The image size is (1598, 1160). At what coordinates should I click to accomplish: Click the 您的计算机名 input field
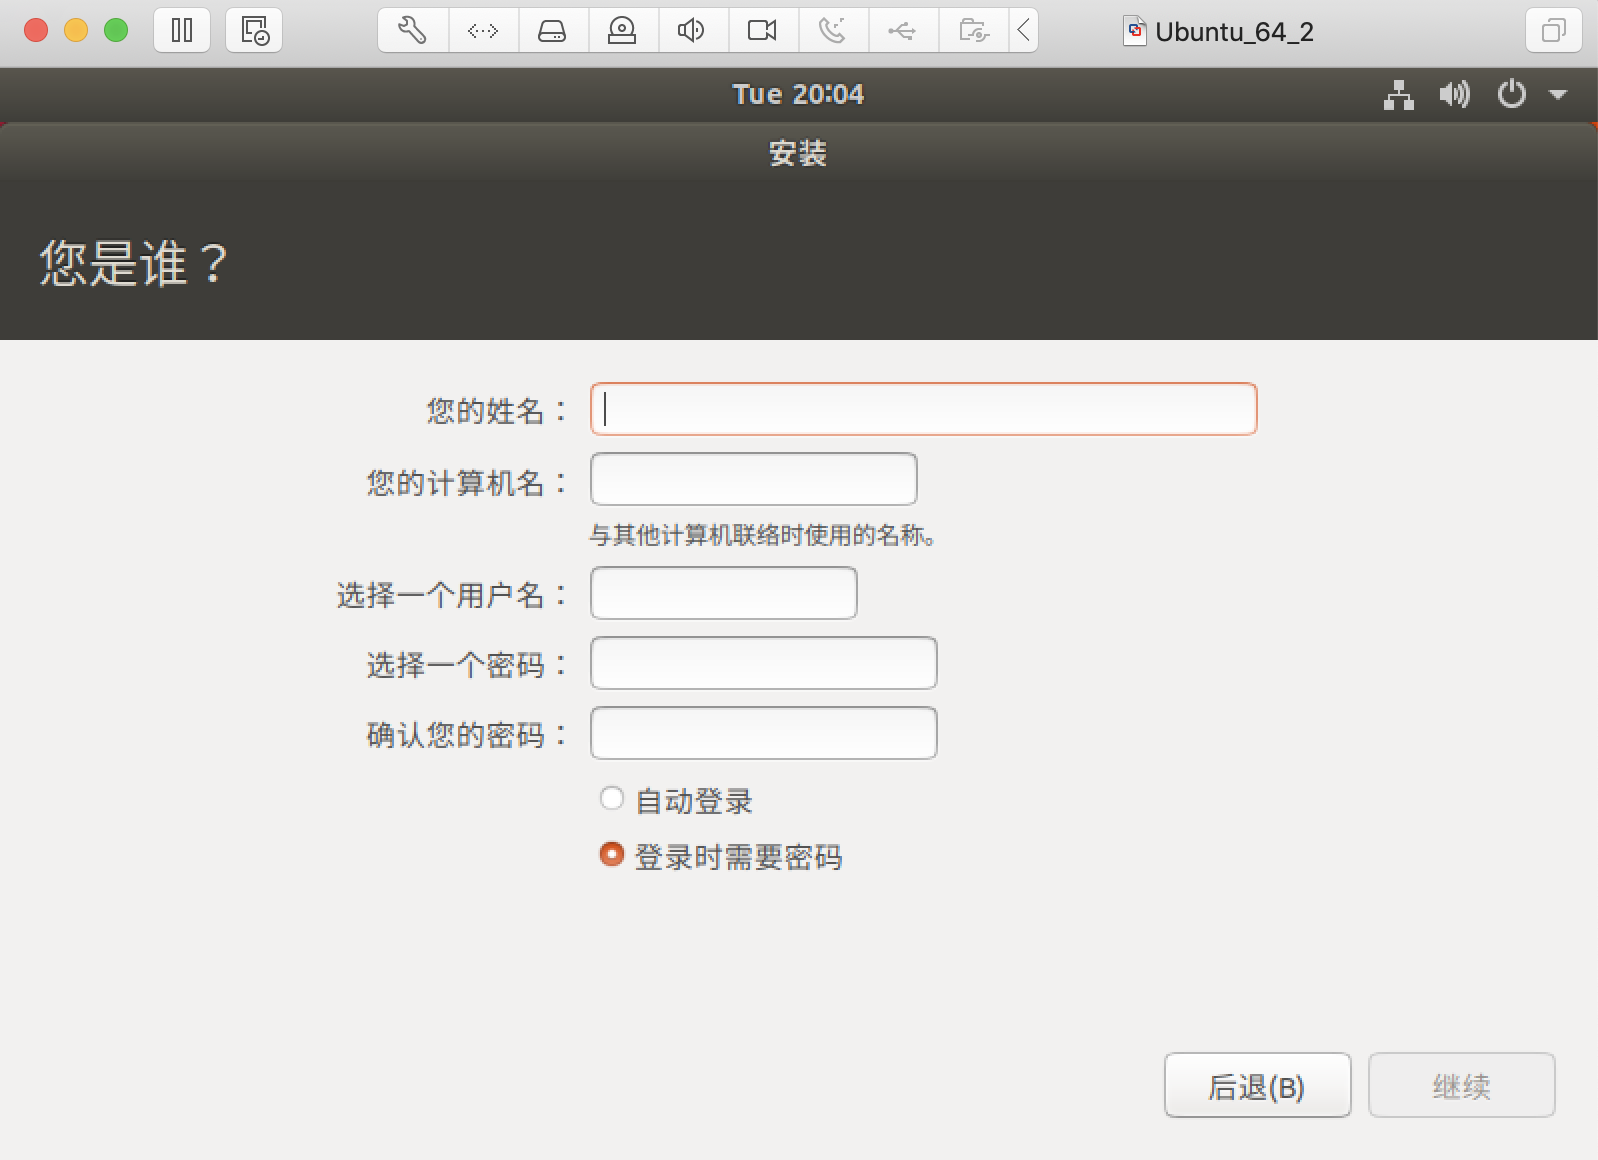point(754,479)
